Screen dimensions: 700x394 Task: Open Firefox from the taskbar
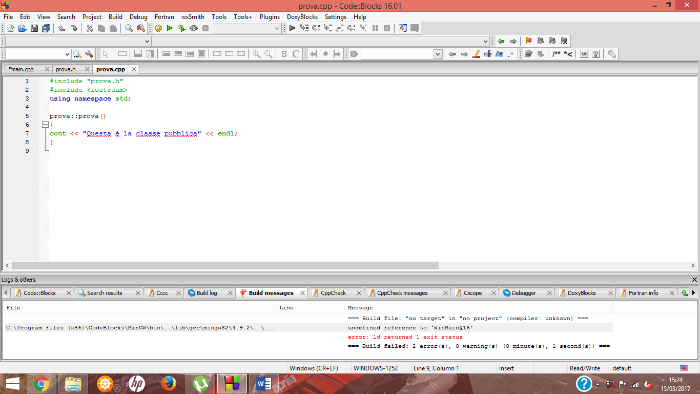(x=168, y=384)
